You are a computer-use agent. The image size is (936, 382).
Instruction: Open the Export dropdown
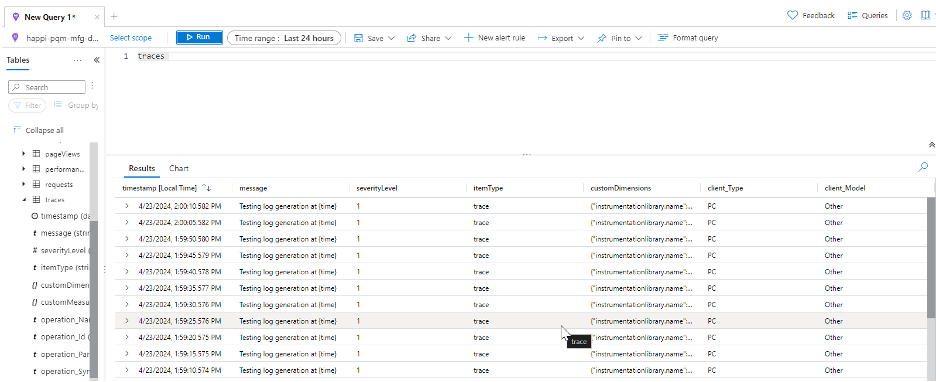(561, 38)
